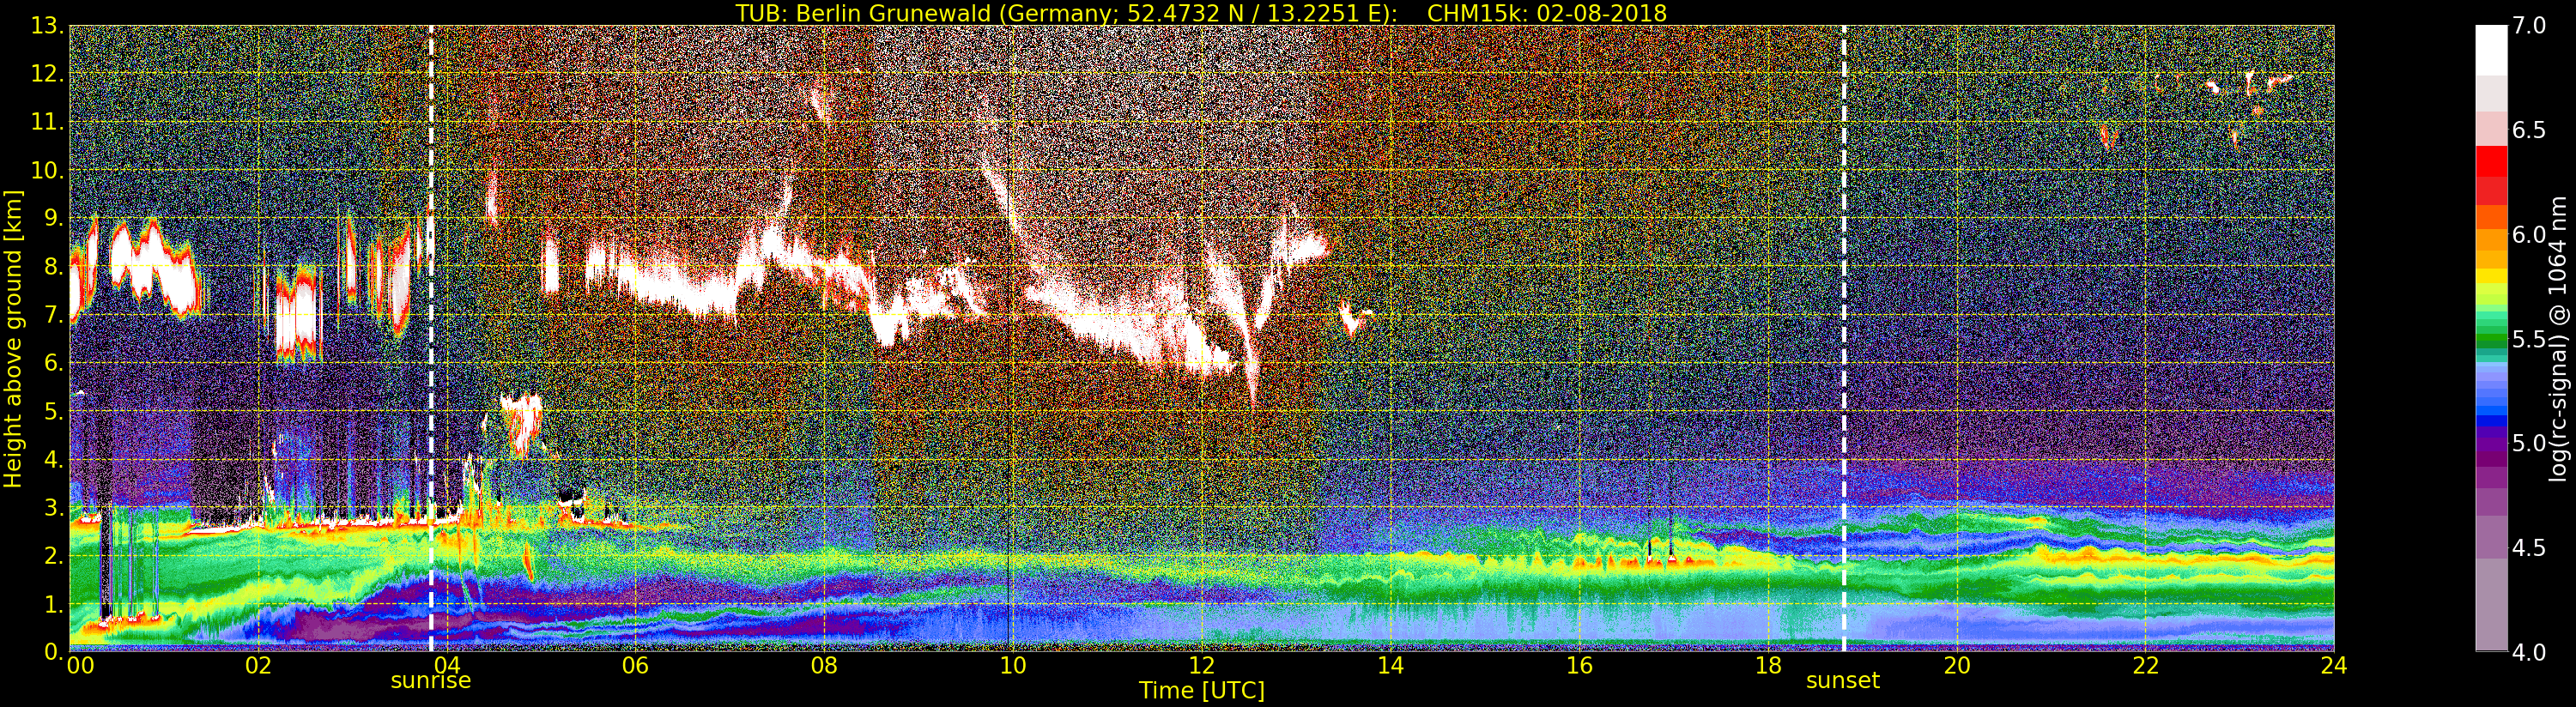This screenshot has height=707, width=2576.
Task: Click the height axis tick label '13.'
Action: [x=47, y=26]
